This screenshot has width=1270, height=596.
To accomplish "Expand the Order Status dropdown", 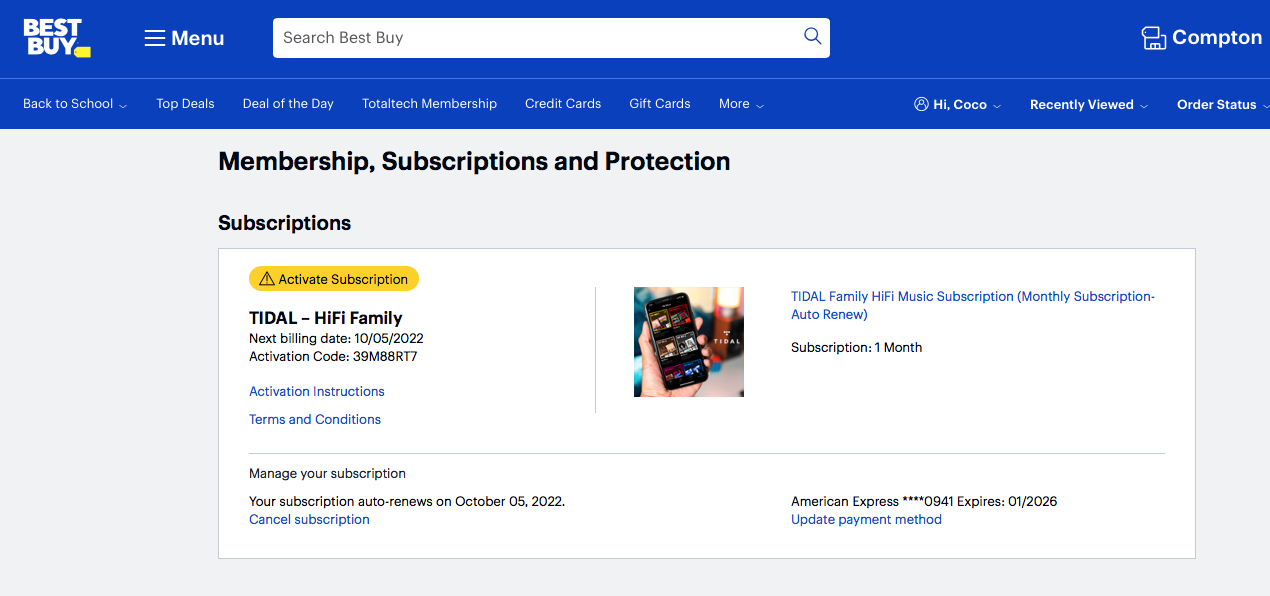I will tap(1222, 104).
